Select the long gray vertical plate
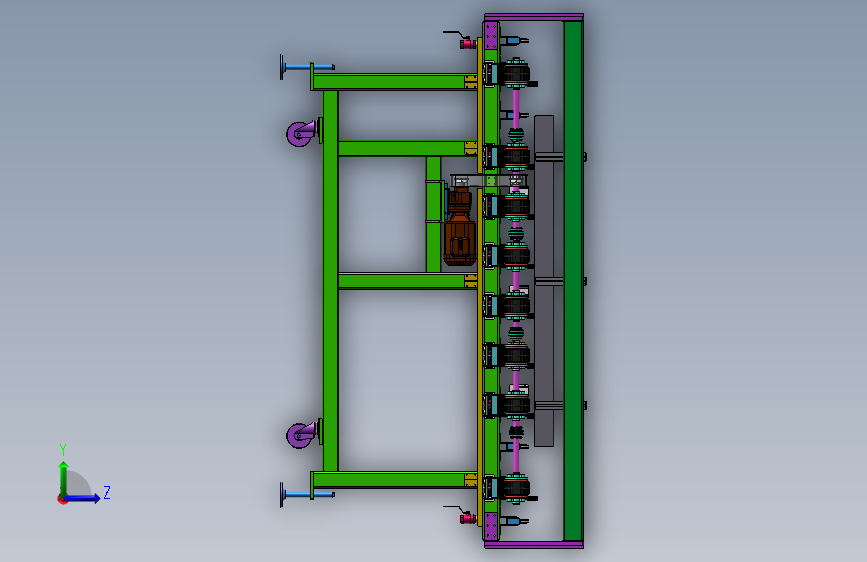The image size is (867, 562). [544, 281]
